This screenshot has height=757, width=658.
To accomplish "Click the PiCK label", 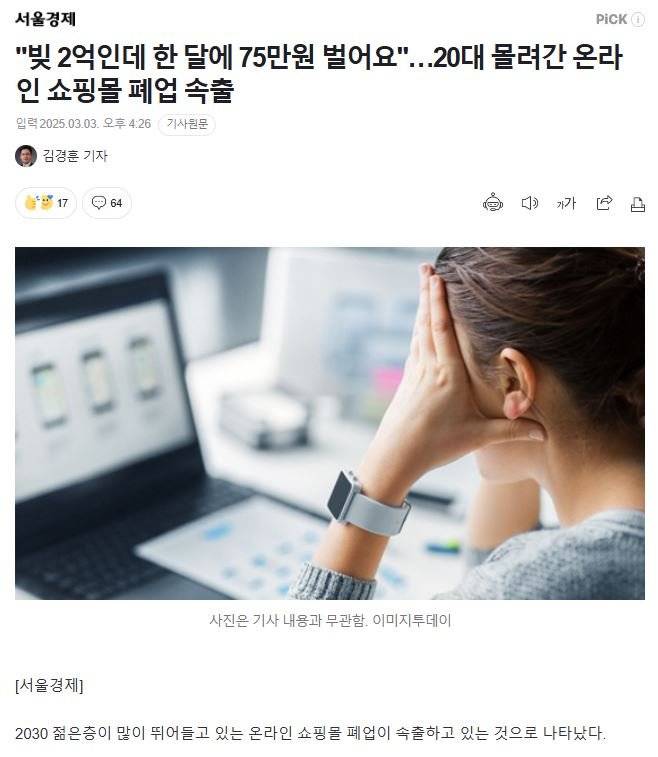I will pyautogui.click(x=611, y=19).
